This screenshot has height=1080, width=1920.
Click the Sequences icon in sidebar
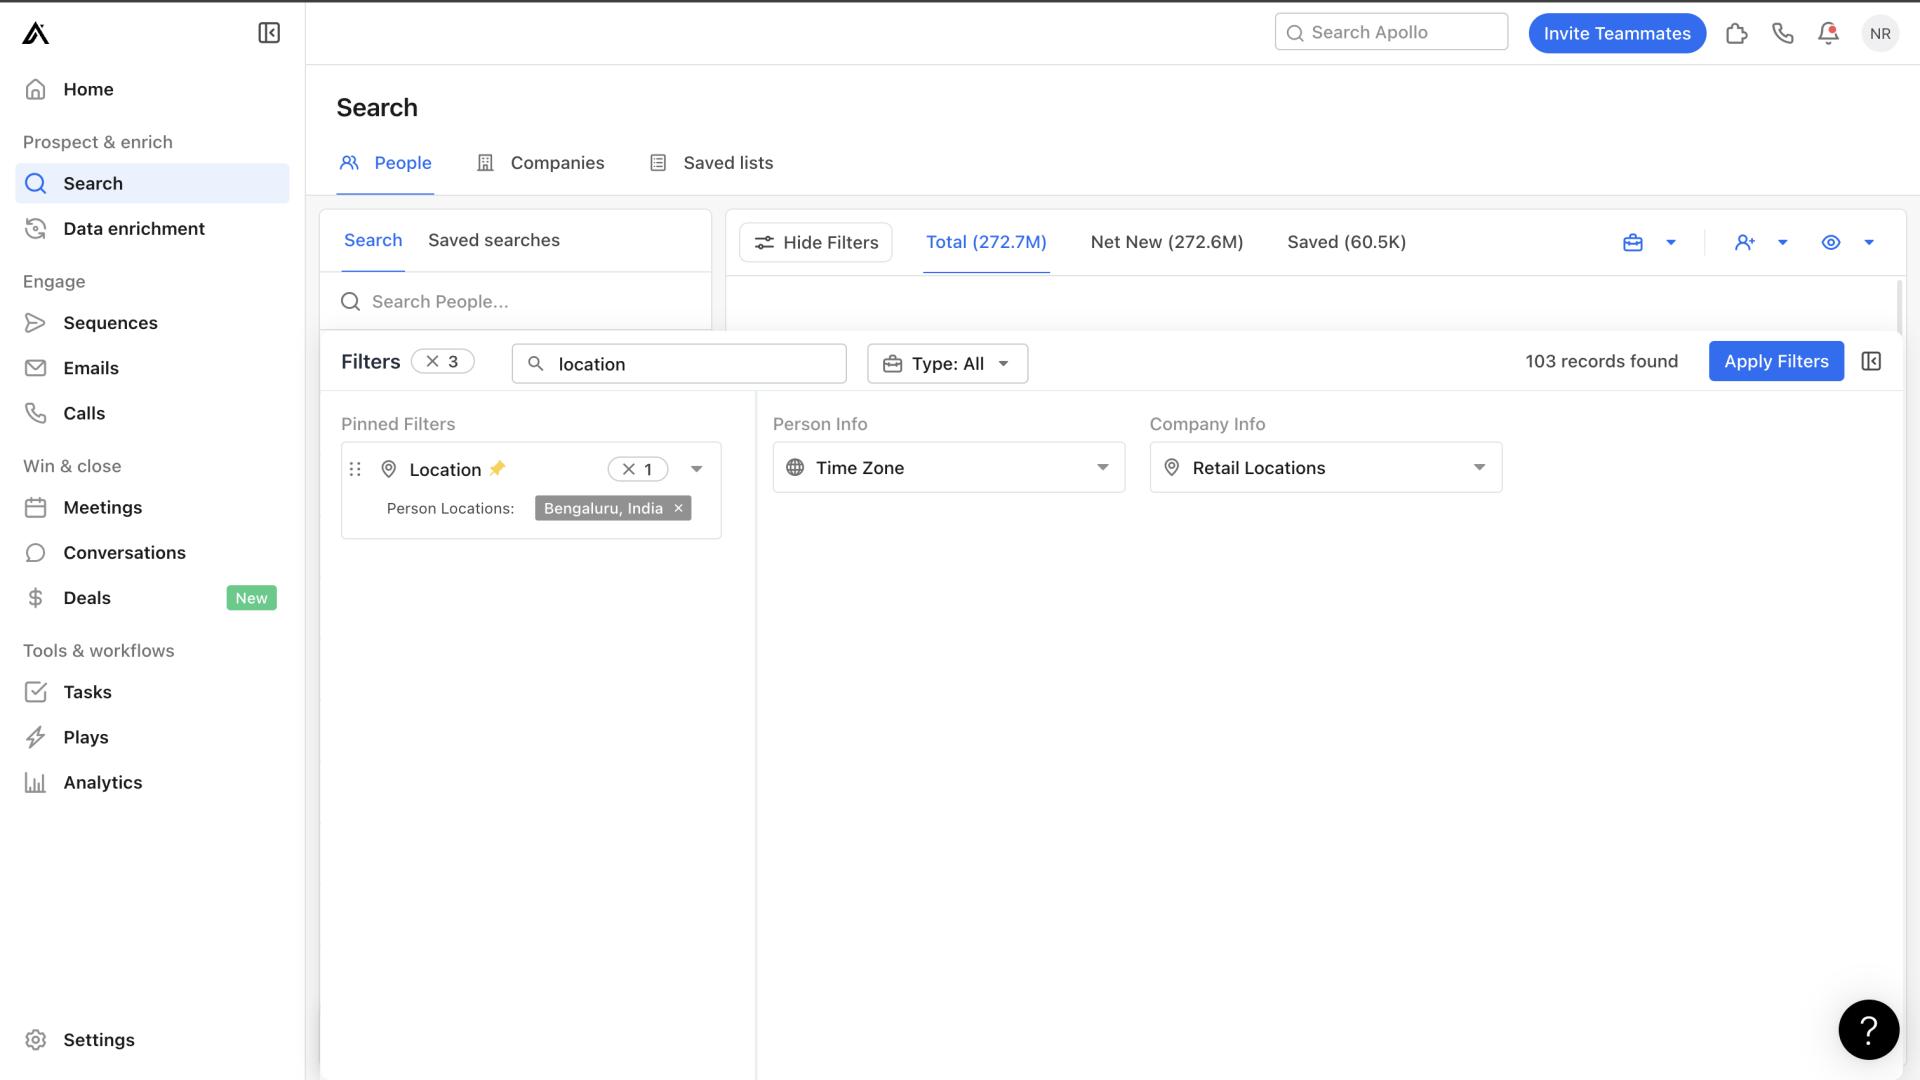tap(36, 323)
